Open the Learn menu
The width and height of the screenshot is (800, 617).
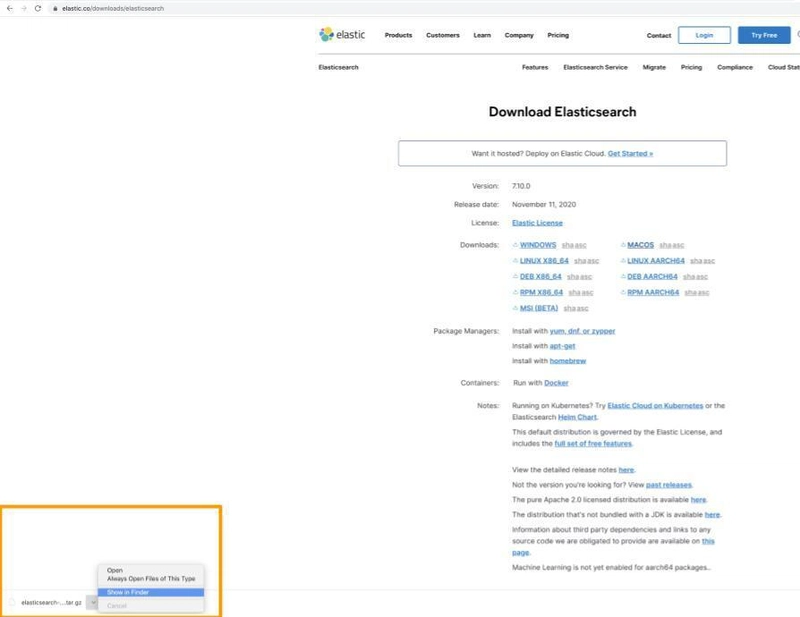tap(482, 35)
